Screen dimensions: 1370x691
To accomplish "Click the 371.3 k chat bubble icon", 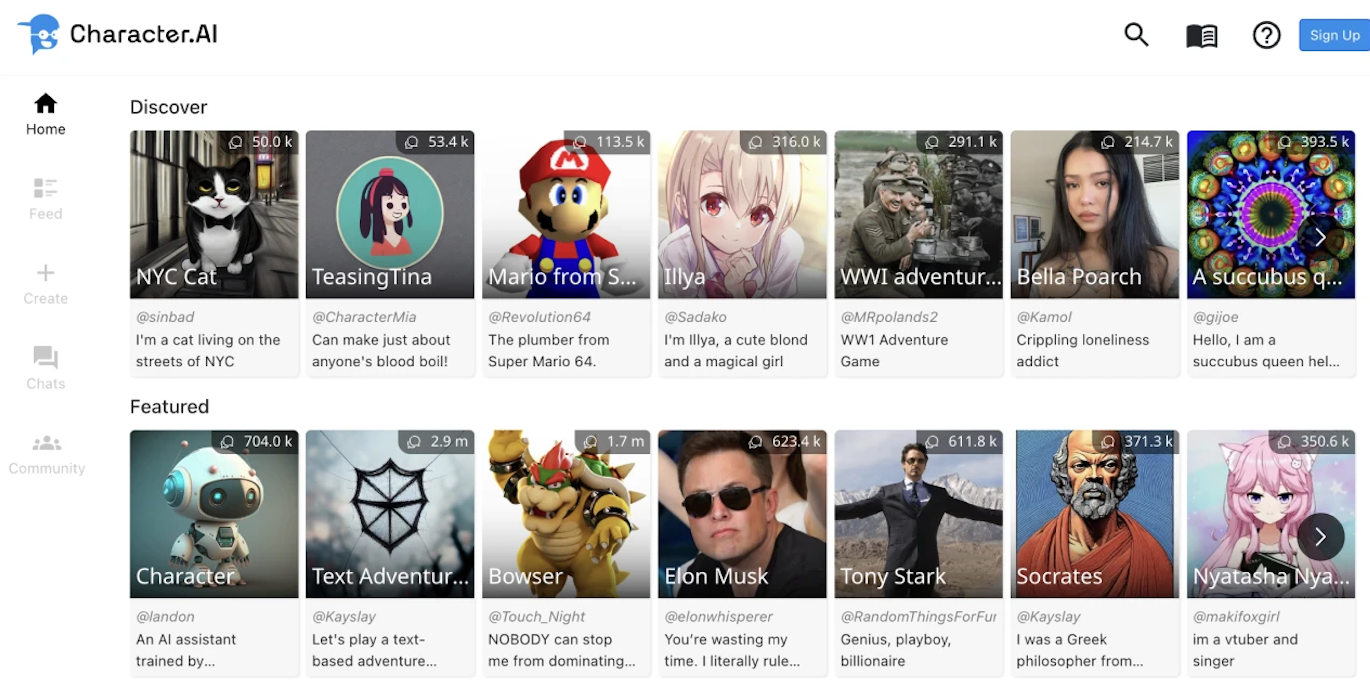I will click(x=1107, y=441).
